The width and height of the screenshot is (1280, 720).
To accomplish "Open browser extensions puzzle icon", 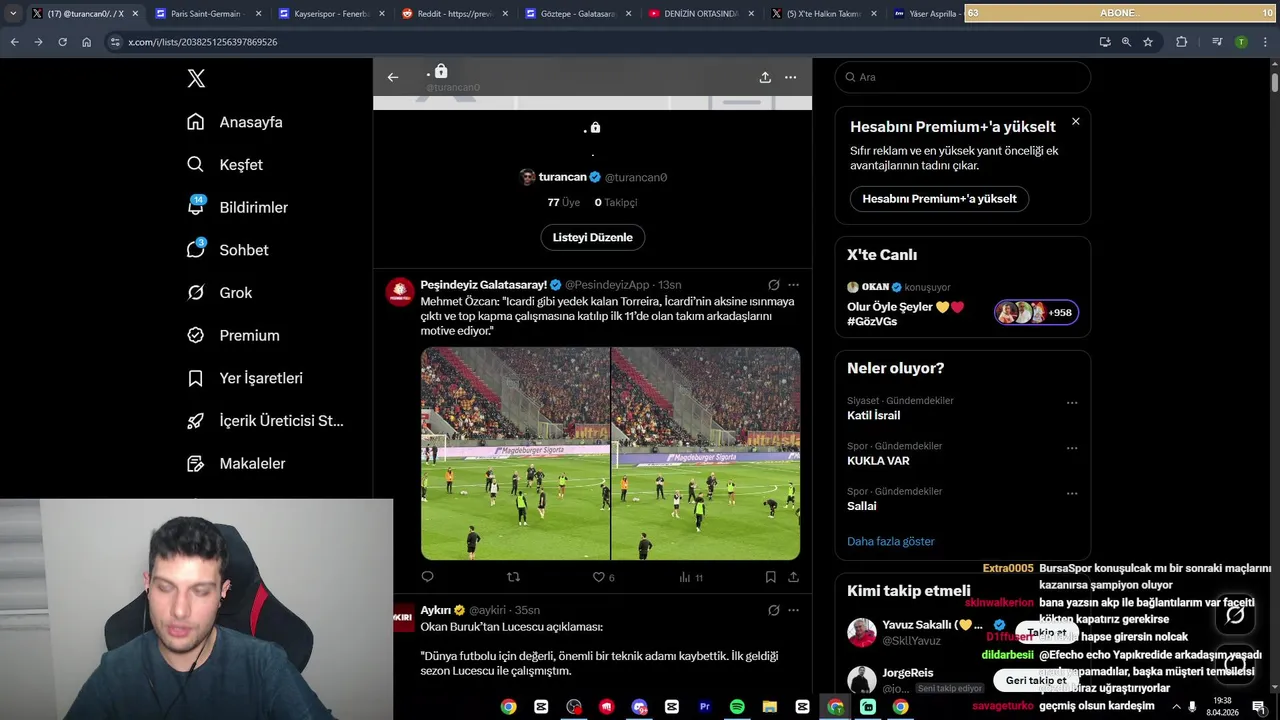I will (1182, 42).
